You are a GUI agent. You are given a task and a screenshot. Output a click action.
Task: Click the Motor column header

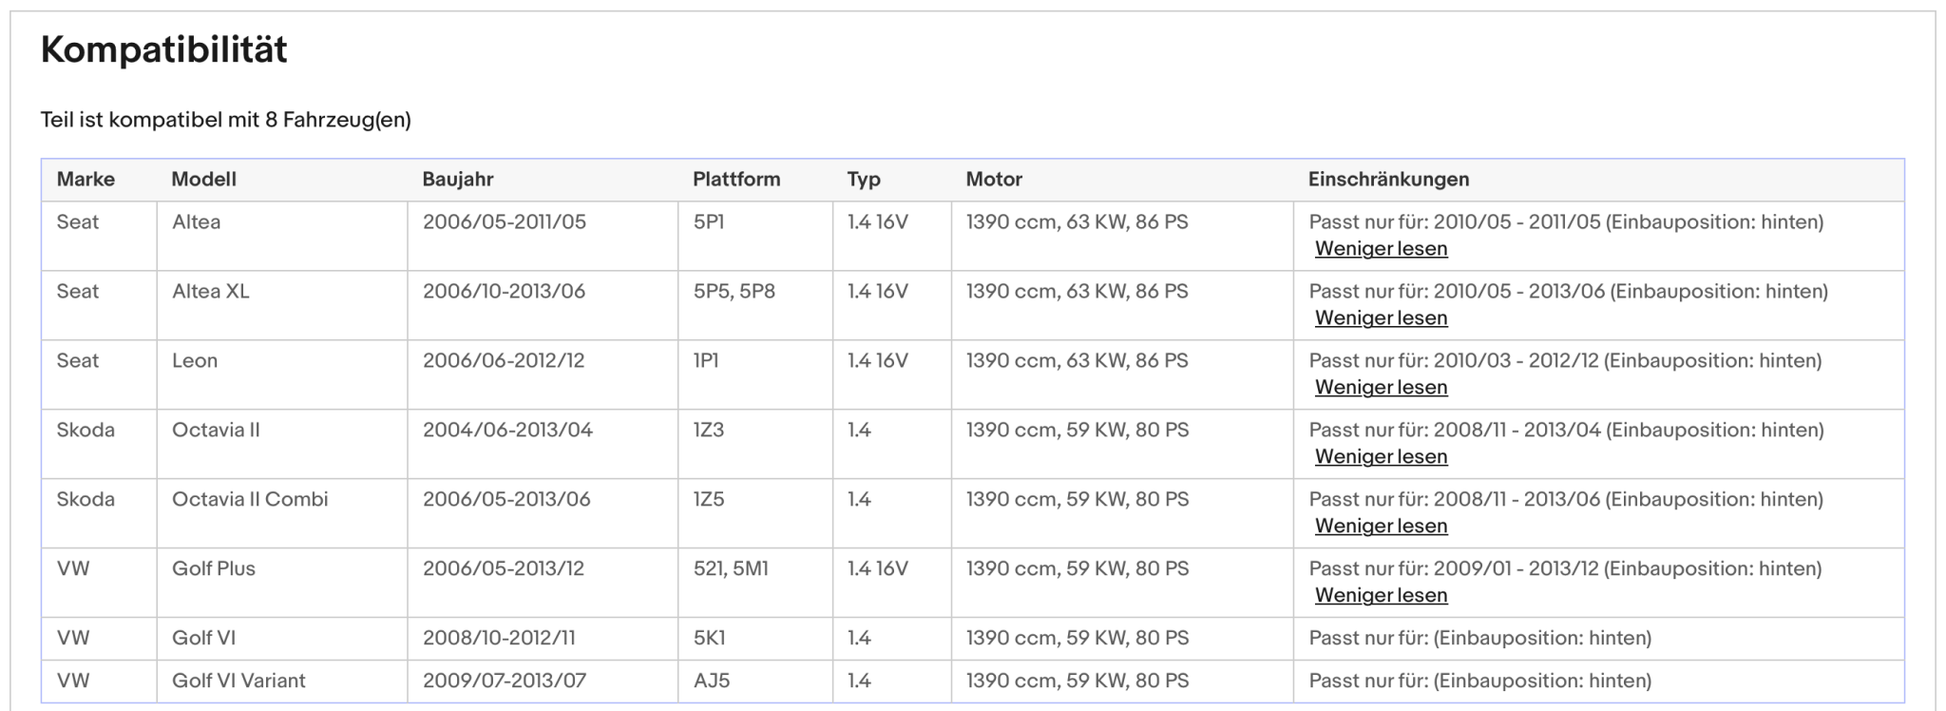(x=994, y=180)
